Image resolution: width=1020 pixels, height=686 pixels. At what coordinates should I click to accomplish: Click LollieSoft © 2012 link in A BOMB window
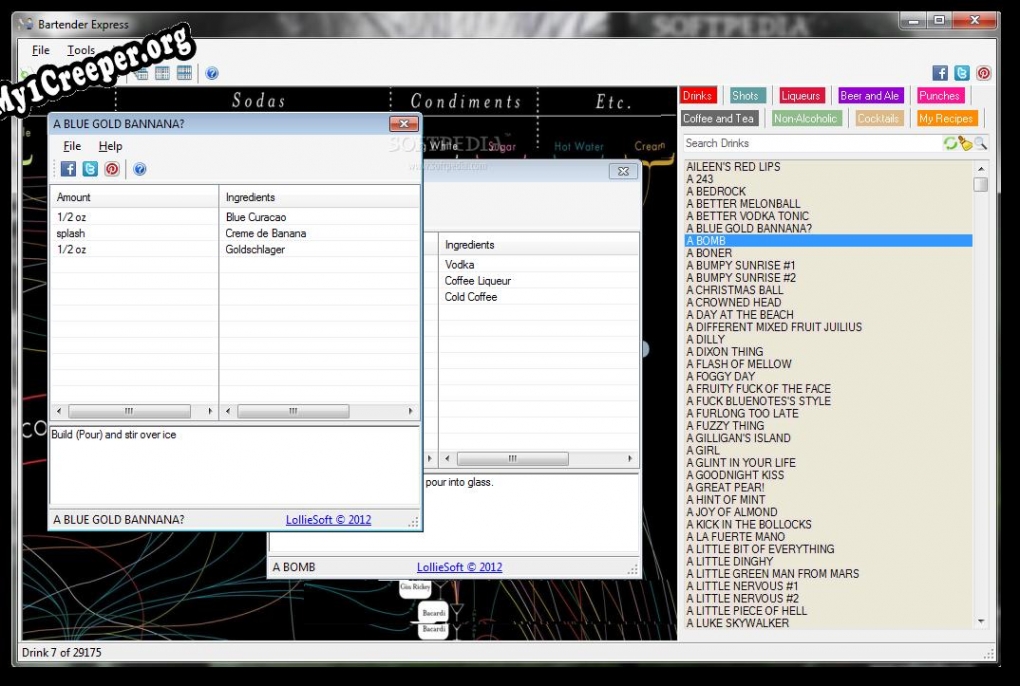[x=459, y=567]
